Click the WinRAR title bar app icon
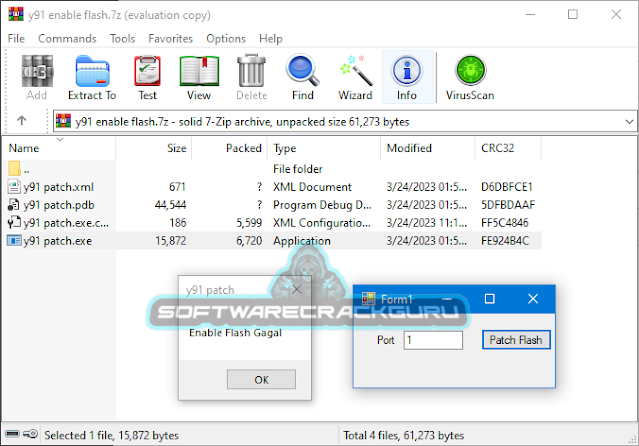This screenshot has width=639, height=446. coord(16,14)
